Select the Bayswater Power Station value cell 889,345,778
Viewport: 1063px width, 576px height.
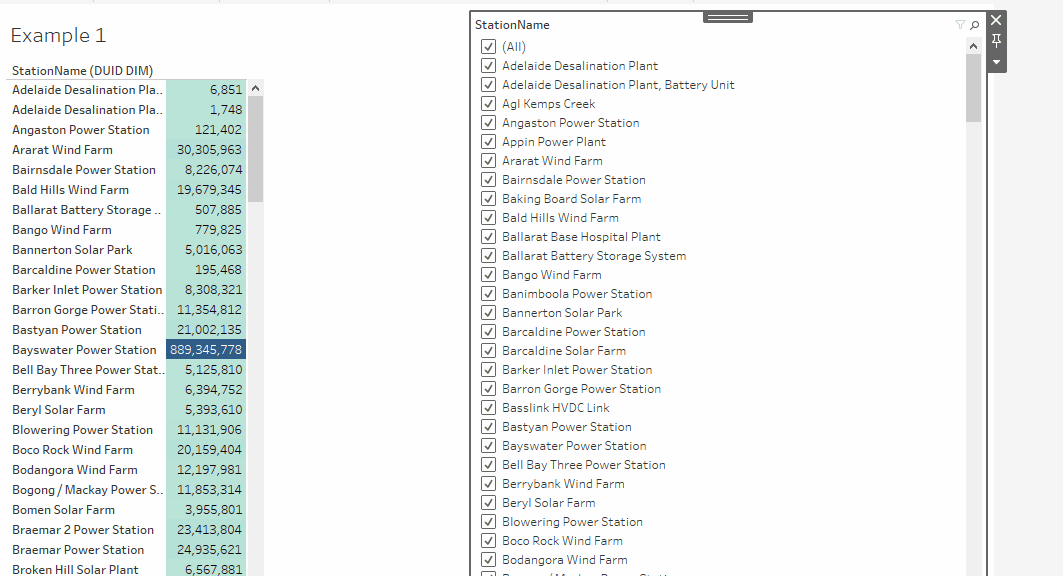(x=205, y=350)
